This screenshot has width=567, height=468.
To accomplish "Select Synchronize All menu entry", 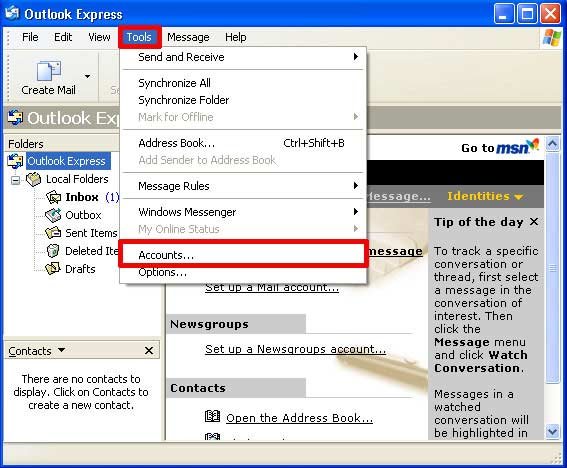I will 243,83.
